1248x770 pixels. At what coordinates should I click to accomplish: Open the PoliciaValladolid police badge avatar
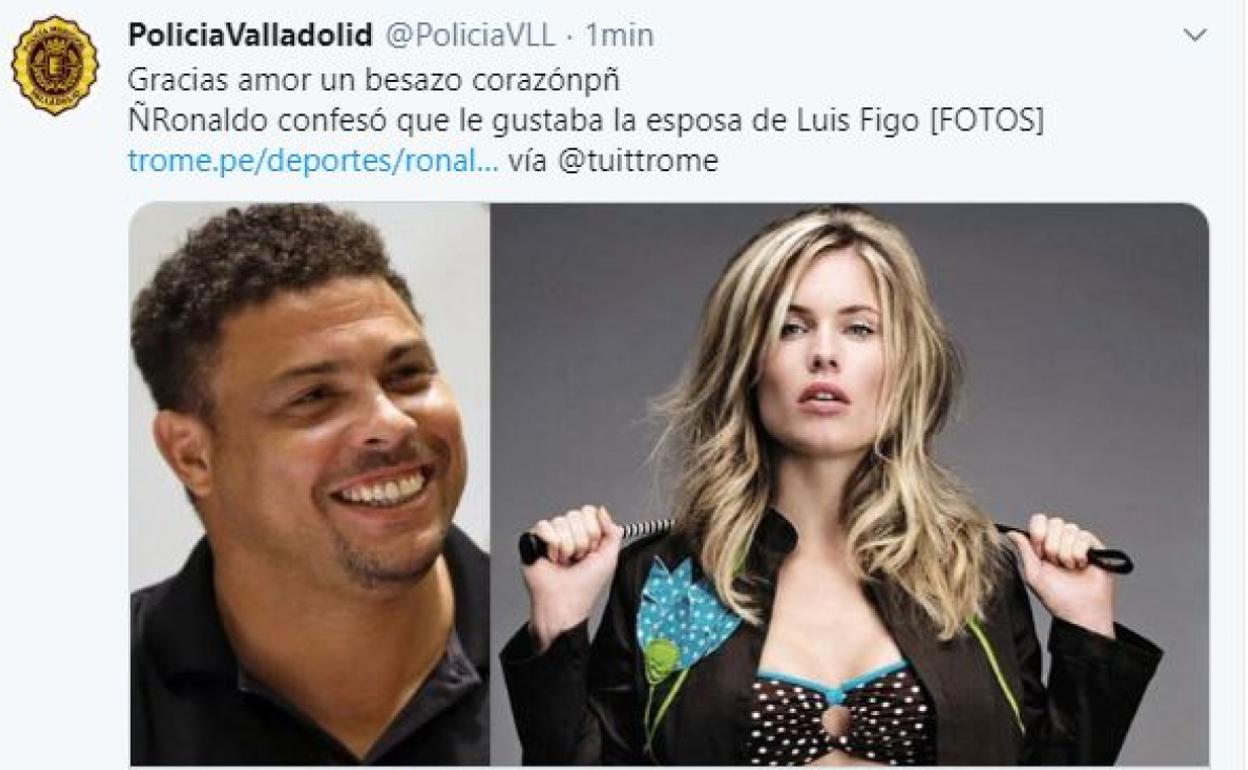coord(55,65)
